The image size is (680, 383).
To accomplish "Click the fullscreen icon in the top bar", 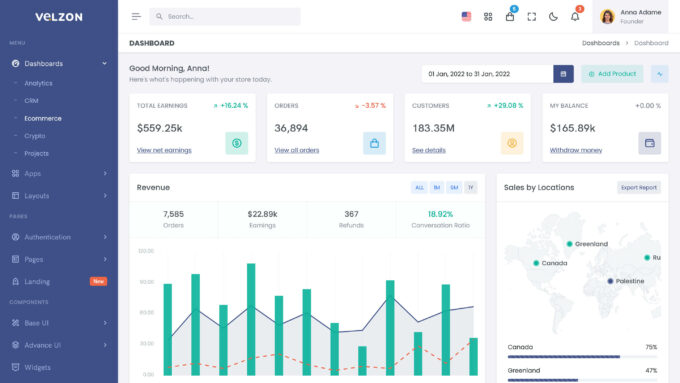I will [x=532, y=16].
